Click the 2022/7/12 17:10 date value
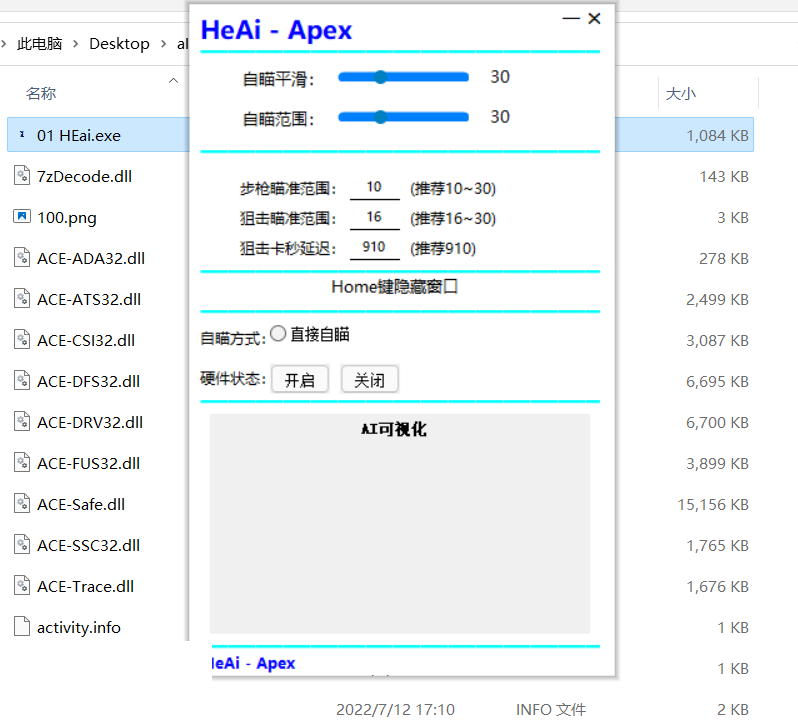This screenshot has height=725, width=798. tap(395, 709)
